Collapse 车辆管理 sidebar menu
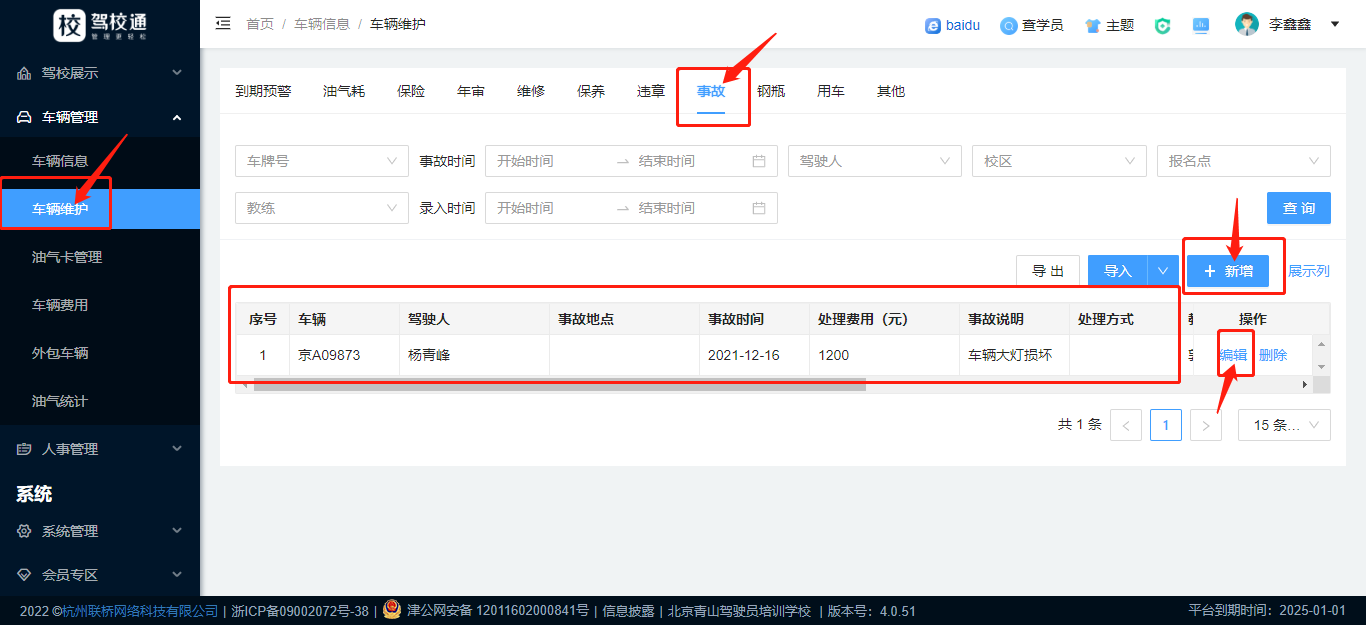Screen dimensions: 1366x625 coord(100,117)
